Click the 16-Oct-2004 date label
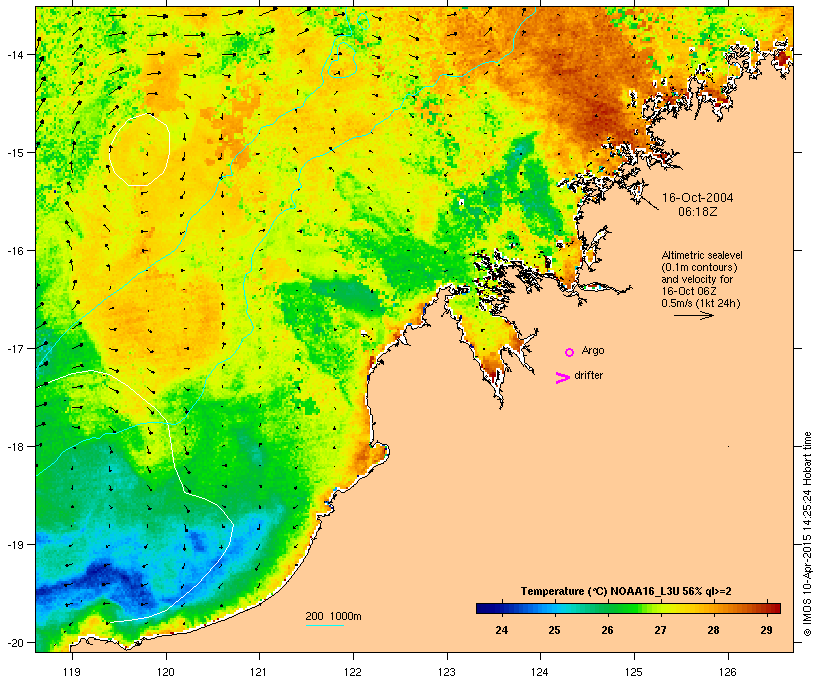This screenshot has height=680, width=820. click(x=698, y=198)
